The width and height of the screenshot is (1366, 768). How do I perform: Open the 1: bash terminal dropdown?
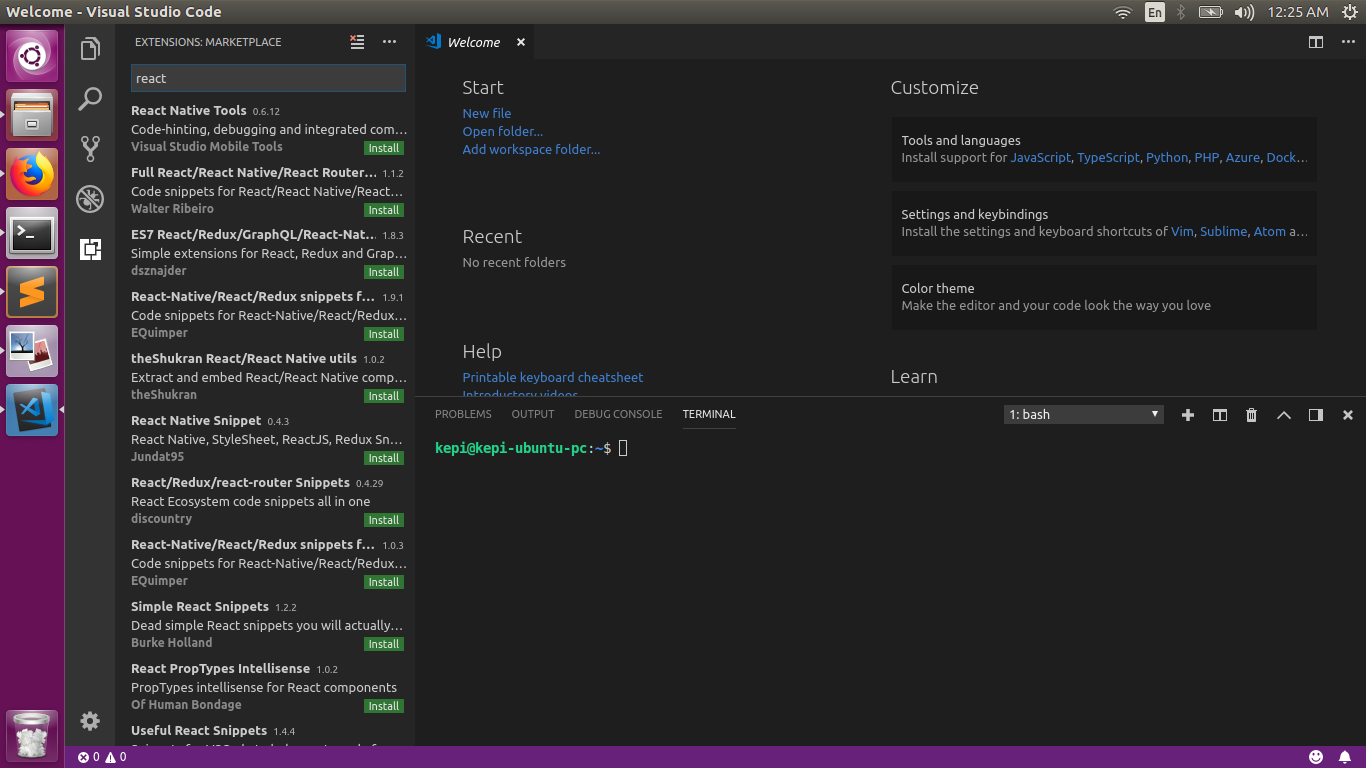click(1084, 414)
